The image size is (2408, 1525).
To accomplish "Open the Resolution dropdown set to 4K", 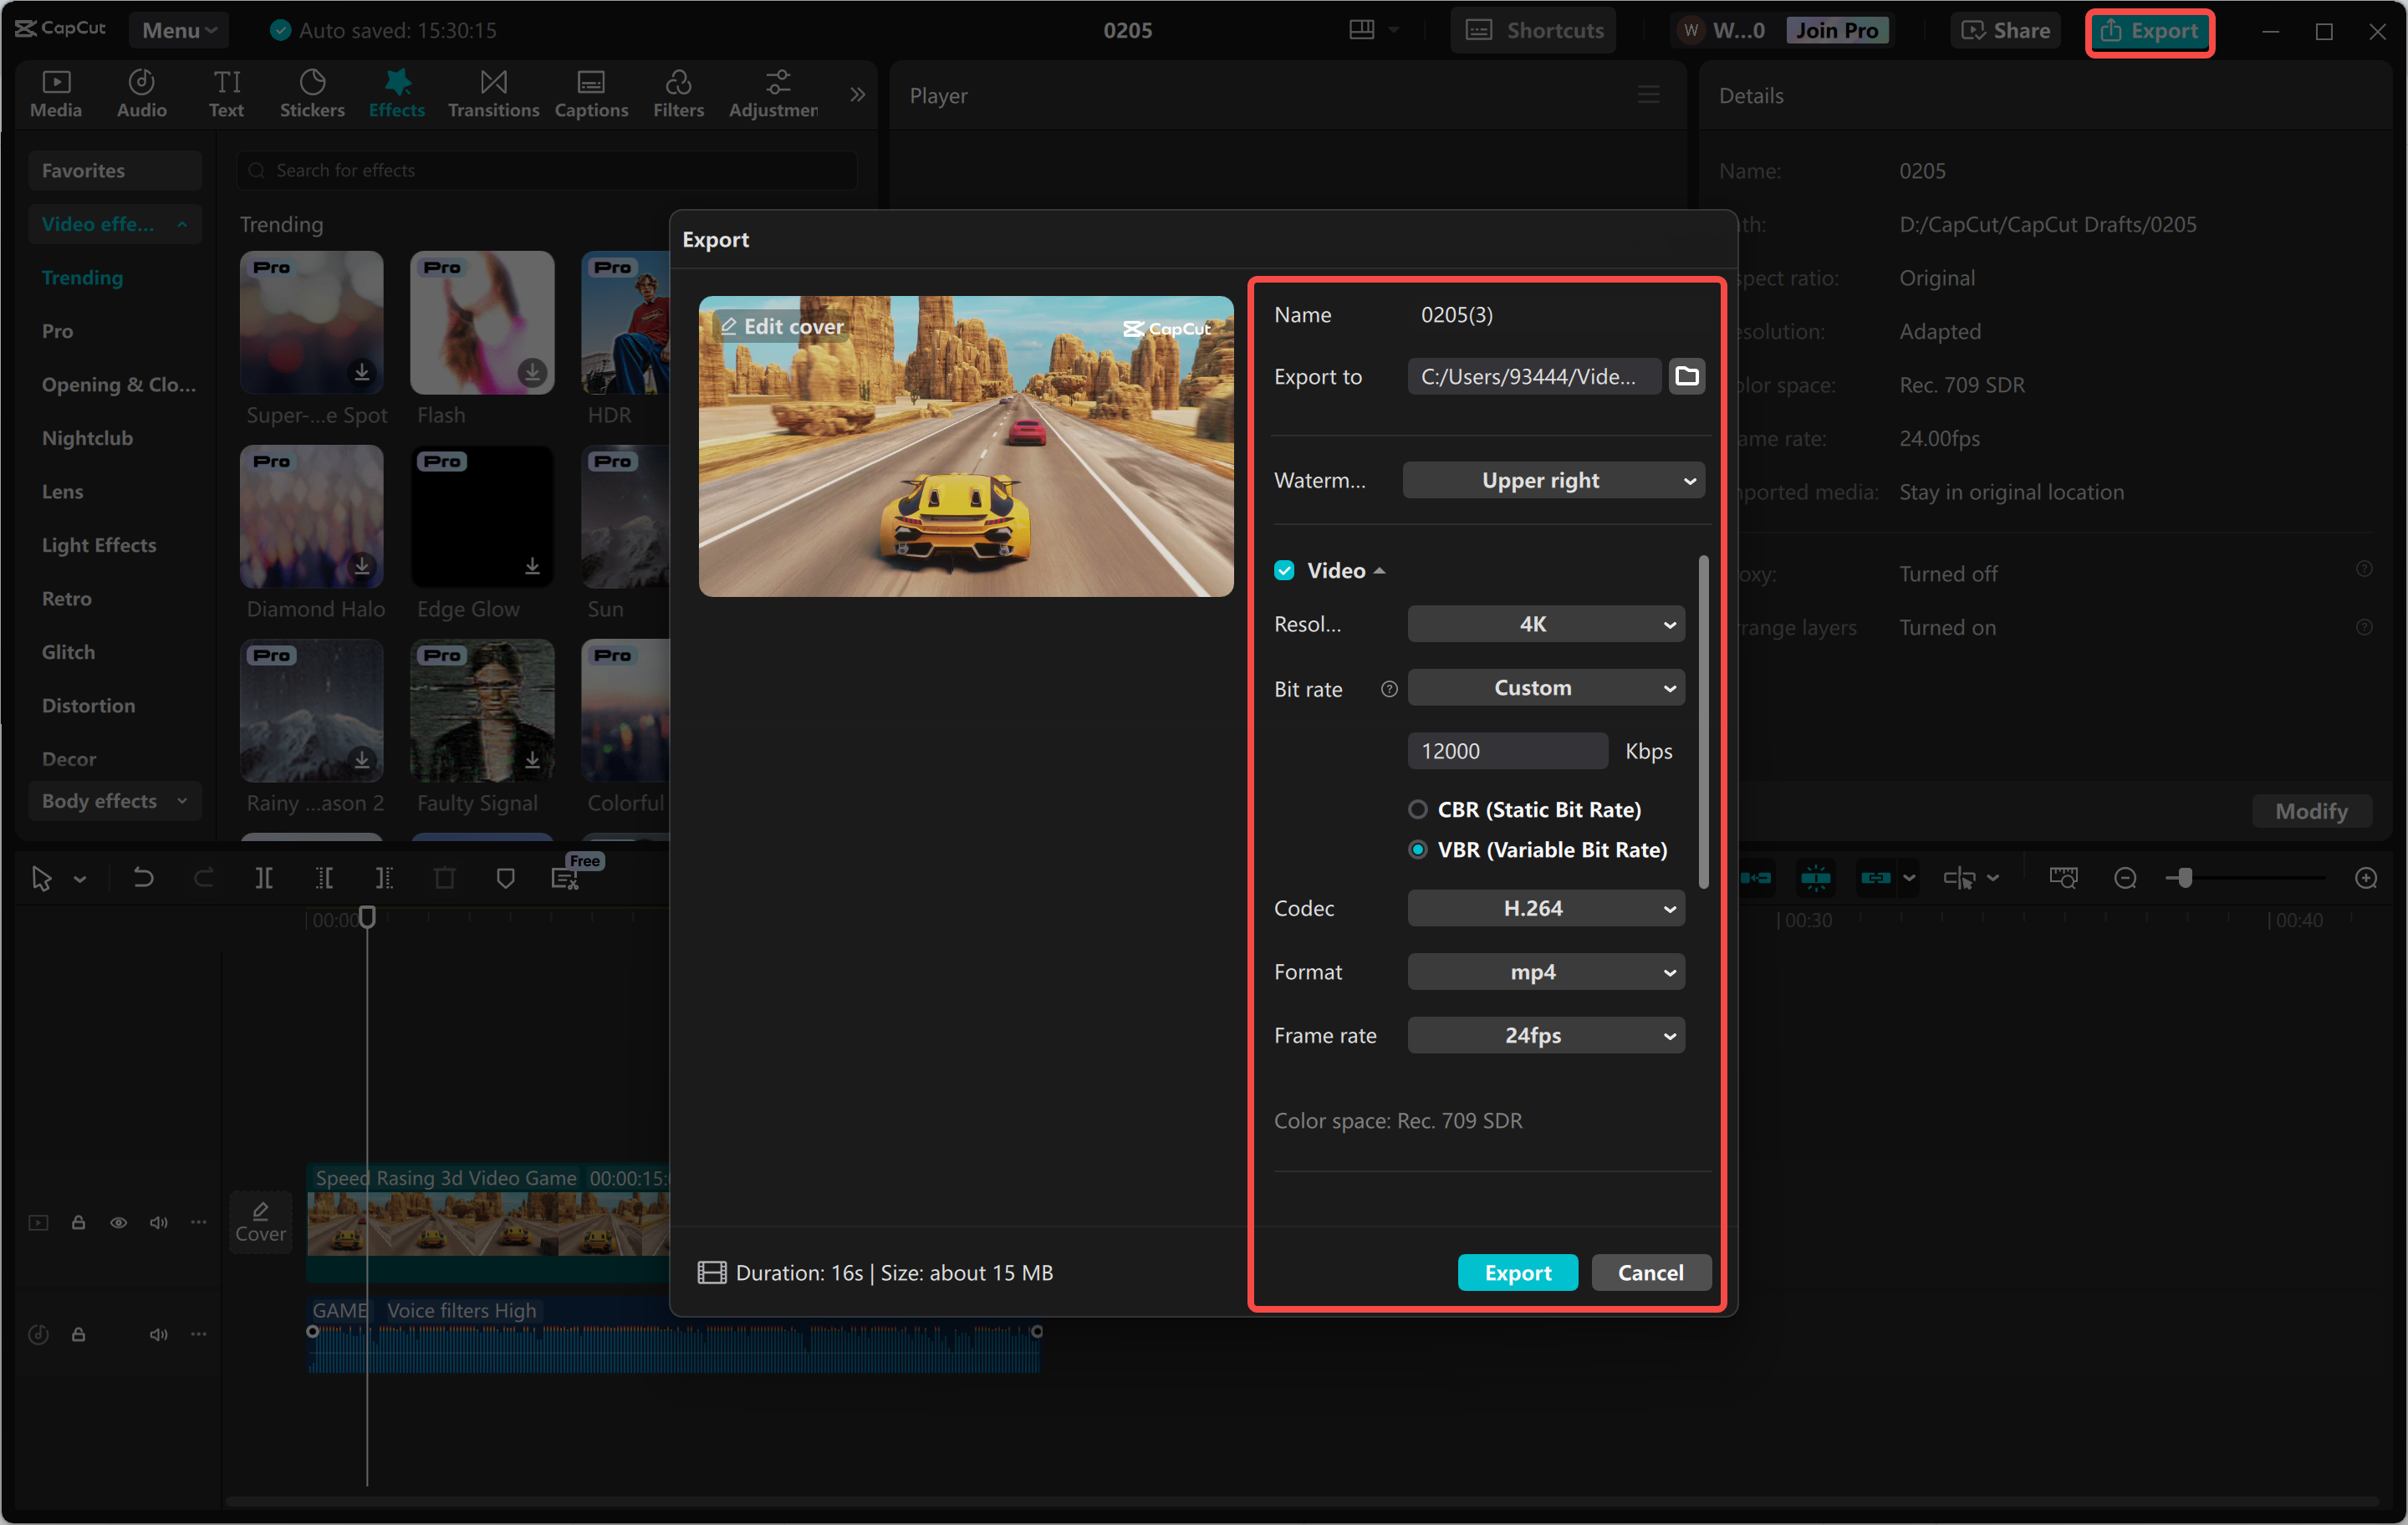I will 1545,623.
